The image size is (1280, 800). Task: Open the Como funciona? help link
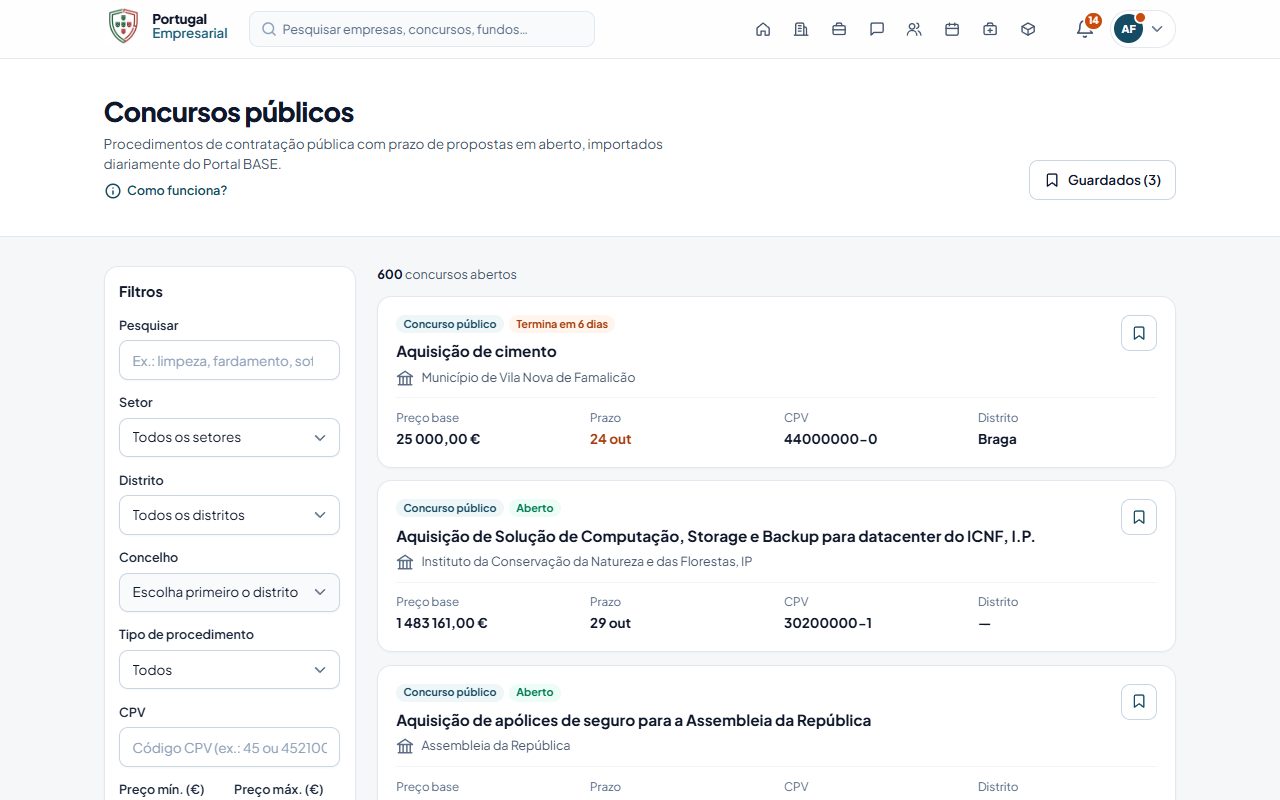click(166, 190)
